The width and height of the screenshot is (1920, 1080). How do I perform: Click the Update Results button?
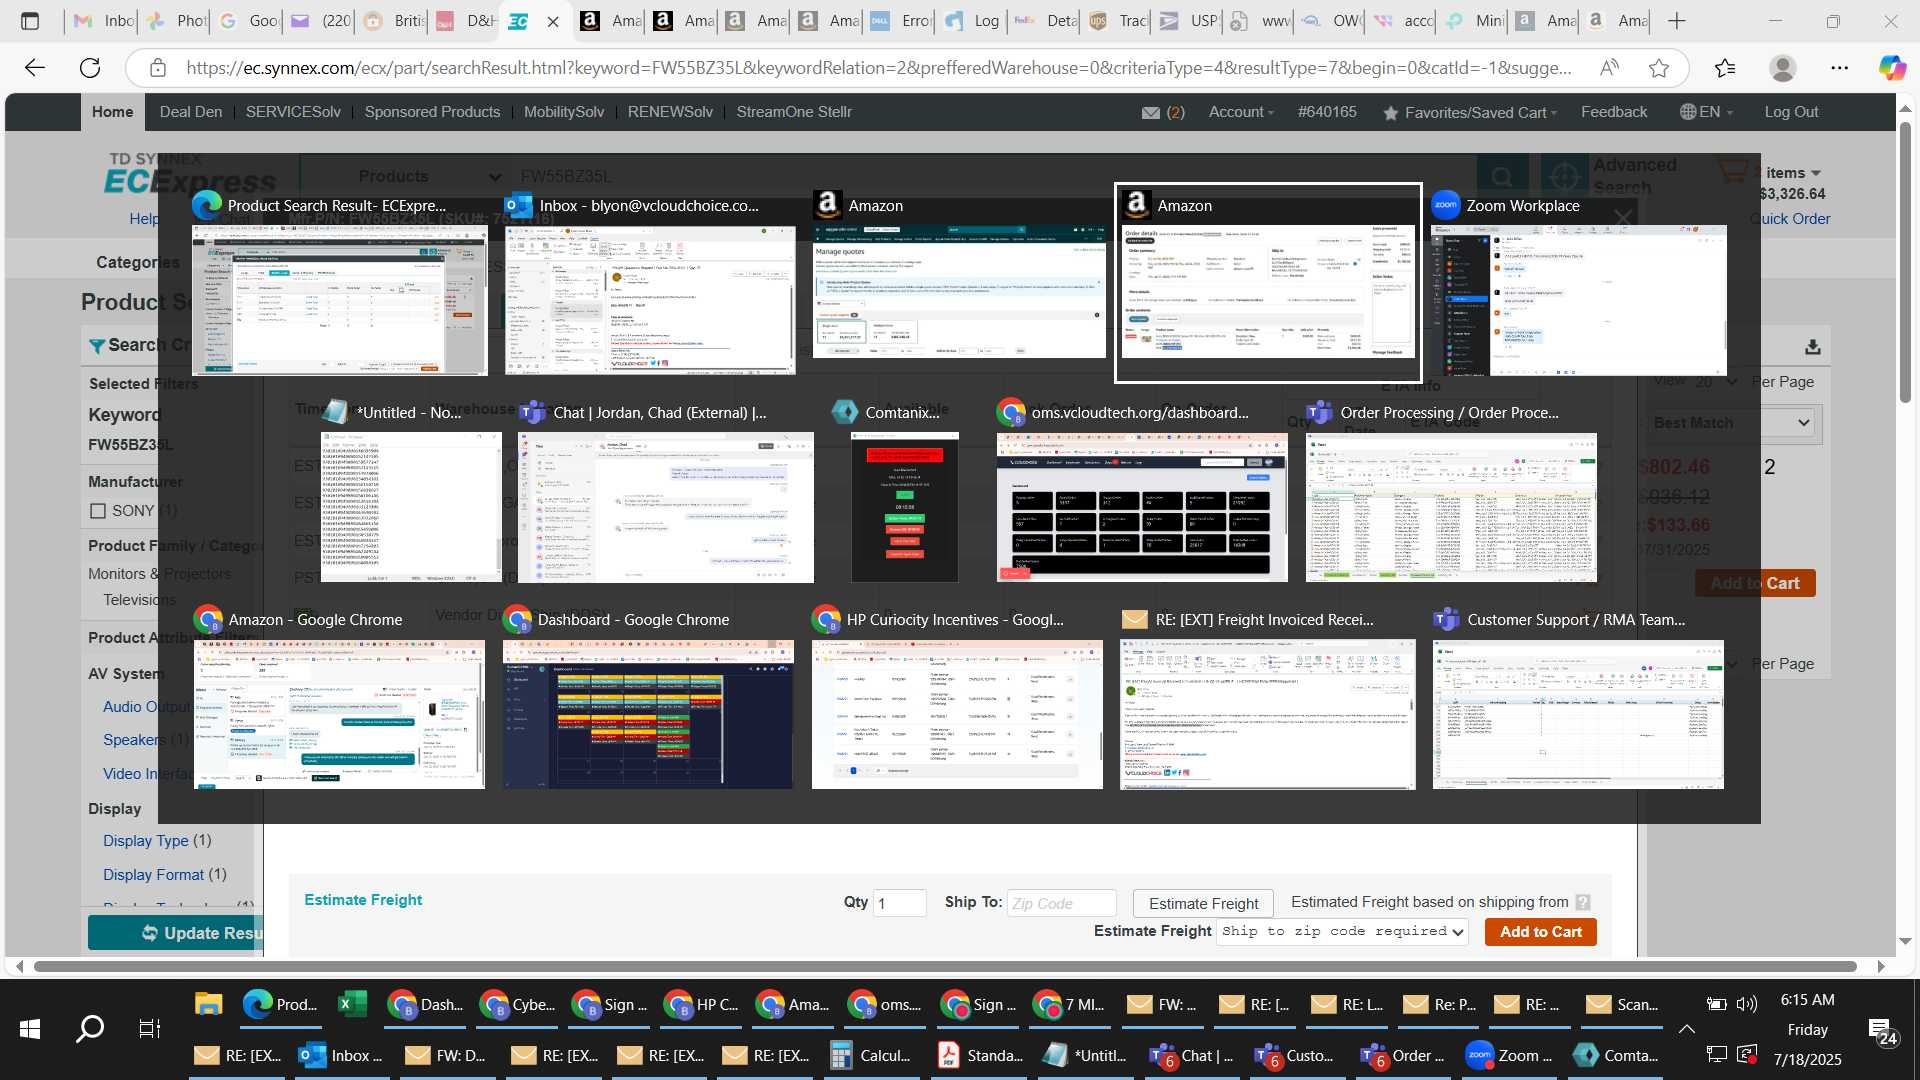176,932
